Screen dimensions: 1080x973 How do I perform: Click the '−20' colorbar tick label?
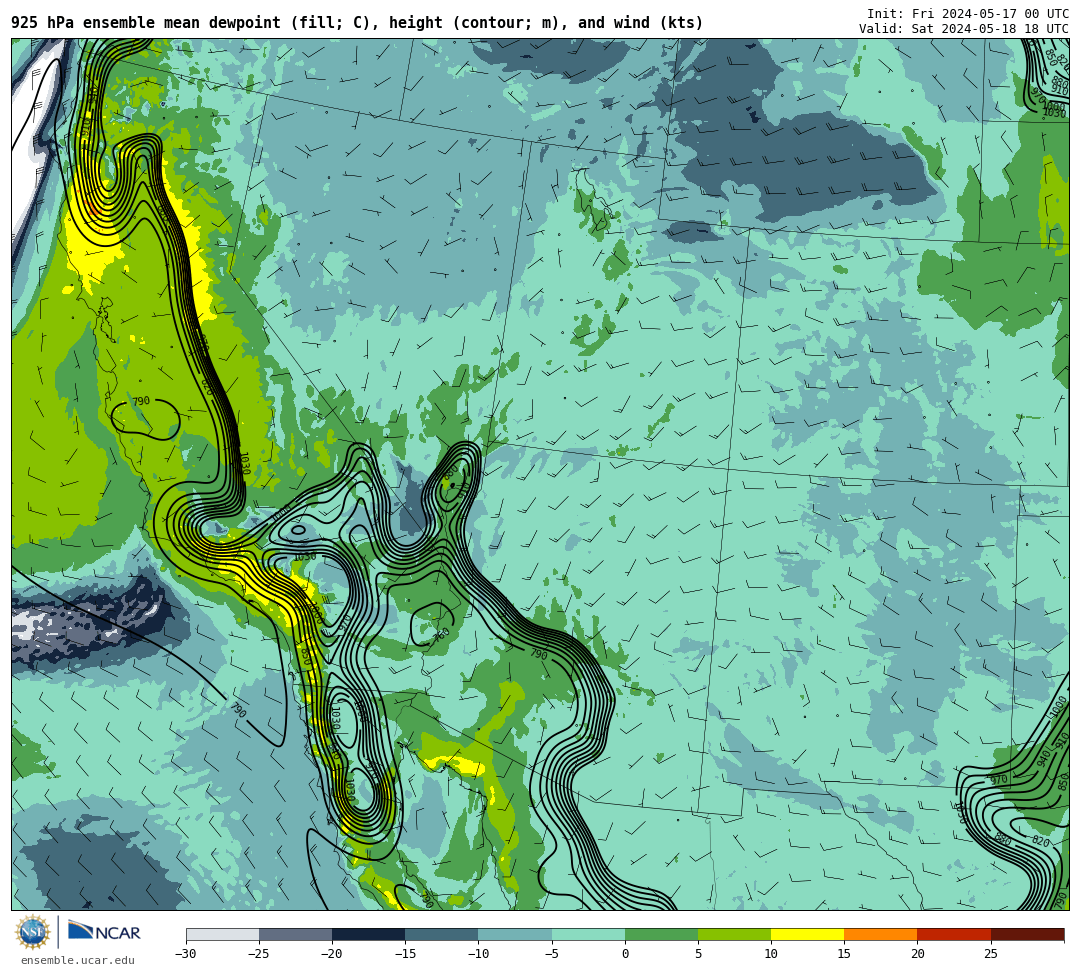(x=332, y=954)
